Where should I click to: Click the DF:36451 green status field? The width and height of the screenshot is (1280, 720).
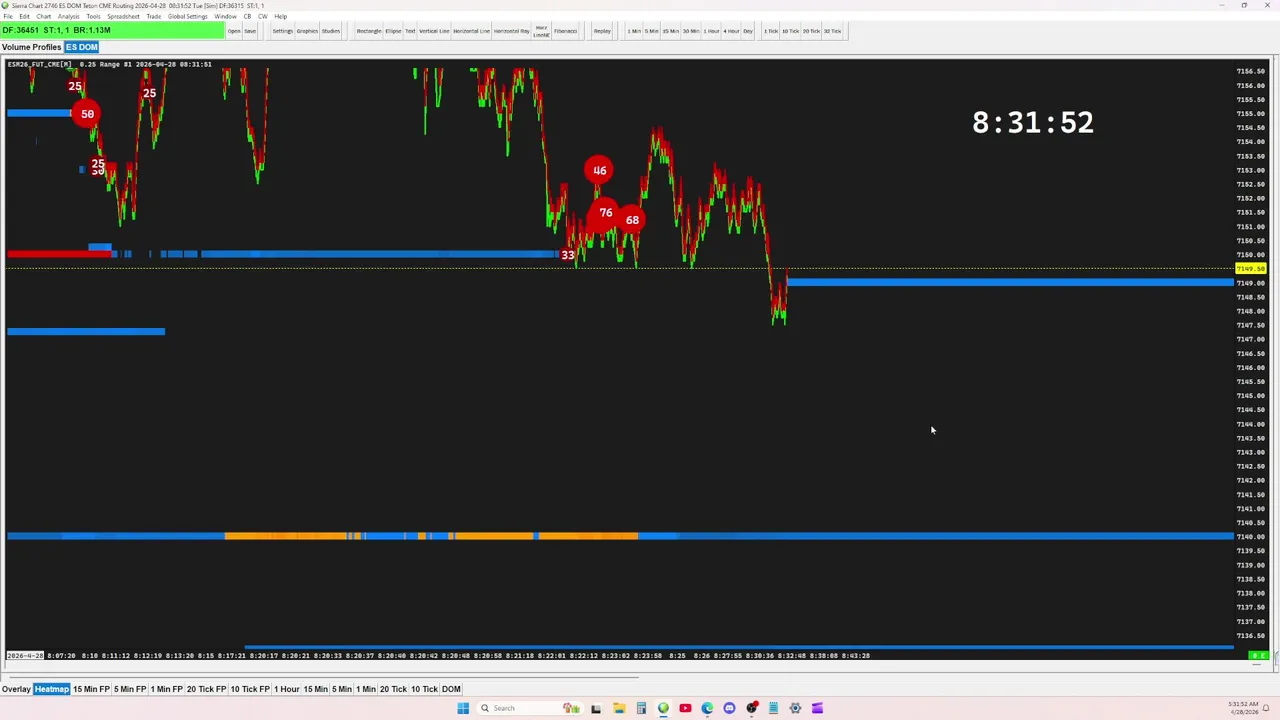click(113, 30)
